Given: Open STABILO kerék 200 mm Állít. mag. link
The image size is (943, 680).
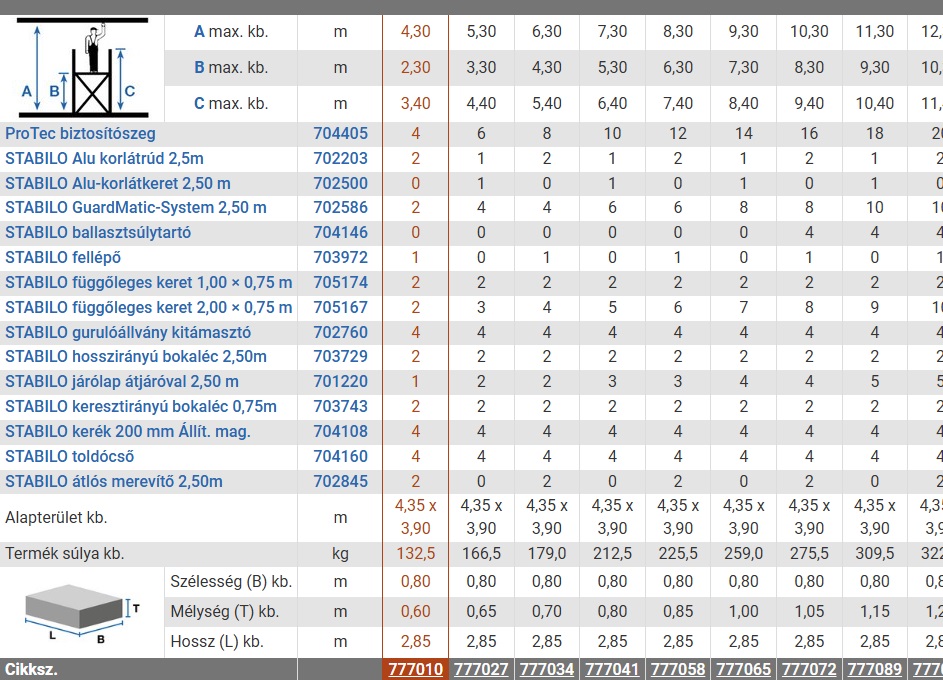Looking at the screenshot, I should (128, 432).
